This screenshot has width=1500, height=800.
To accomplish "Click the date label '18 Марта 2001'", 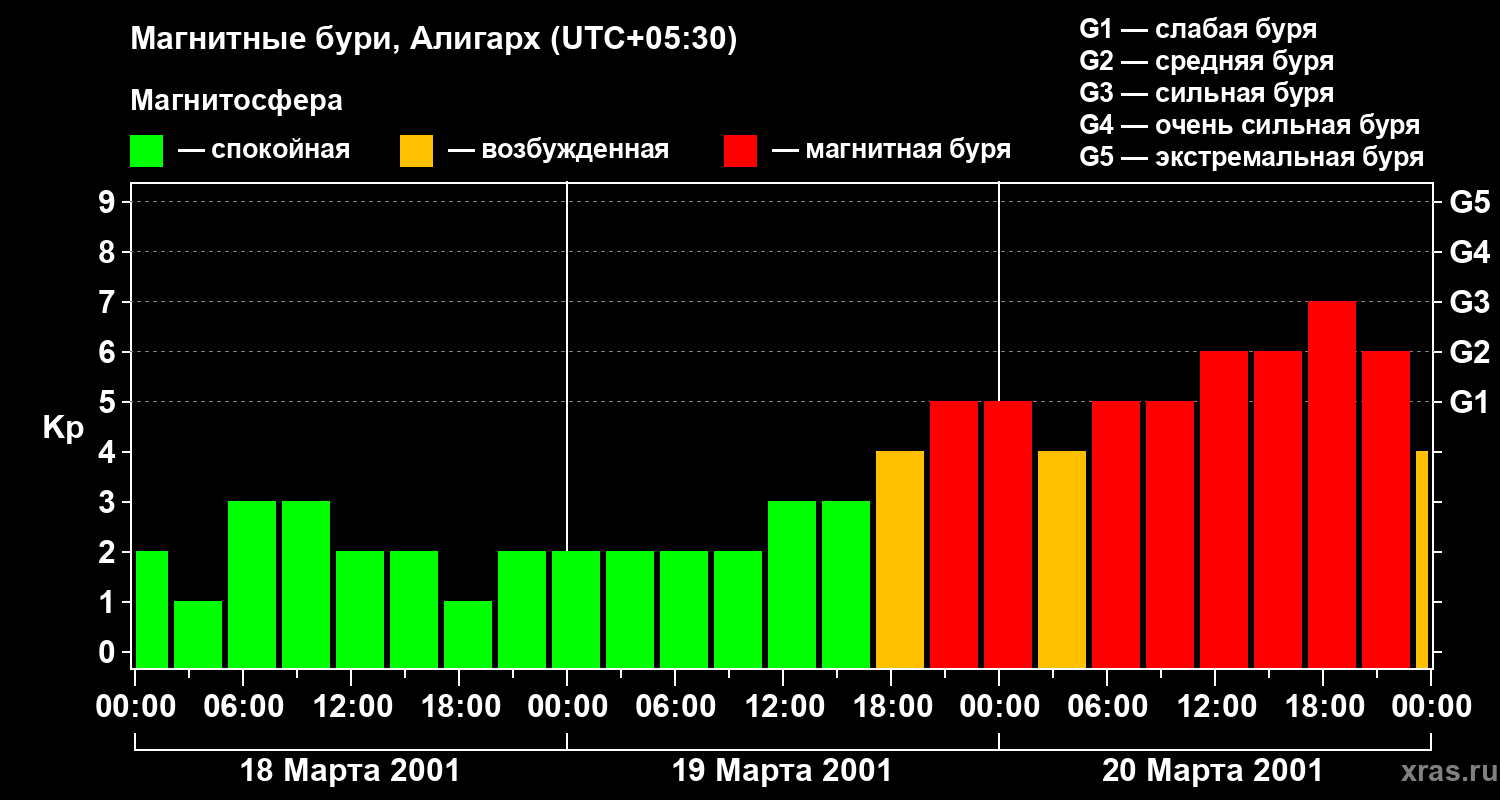I will 351,771.
